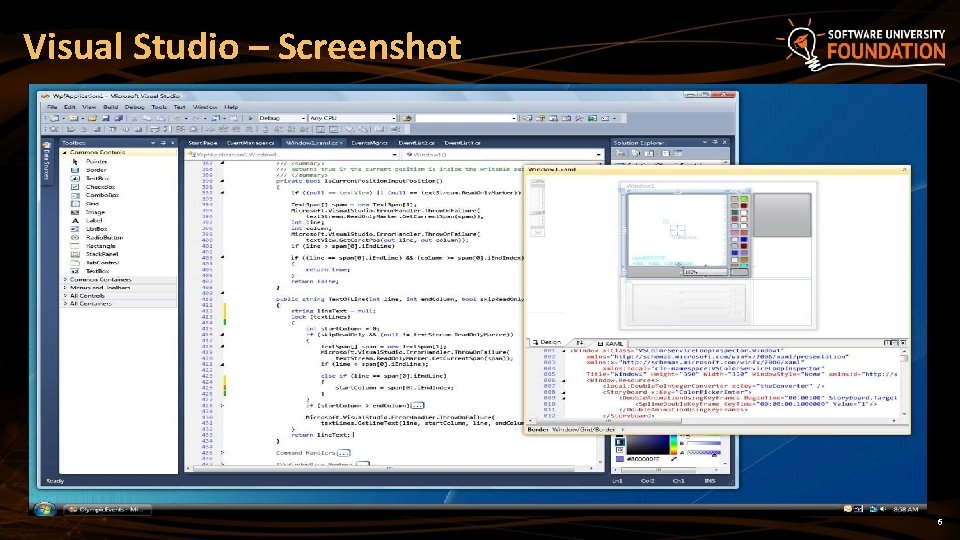Click the Solution Explorer Properties icon
This screenshot has width=960, height=540.
621,153
